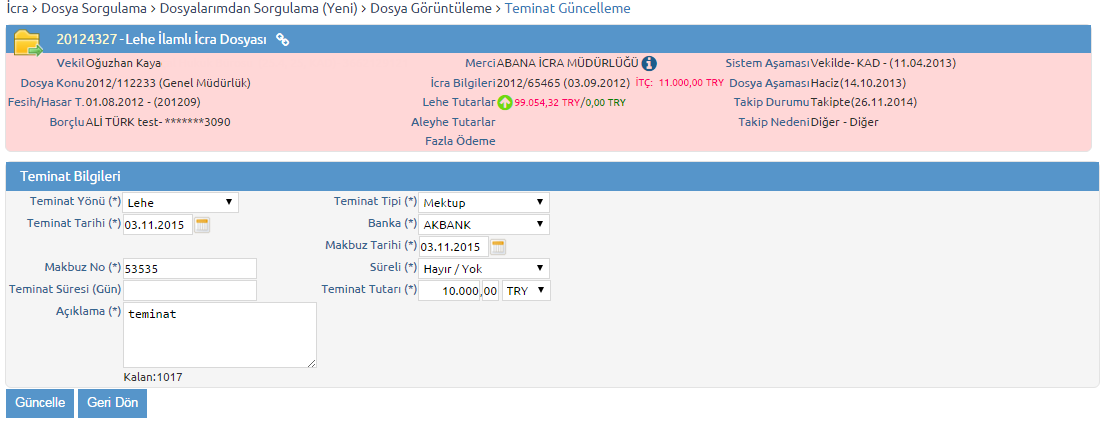Click file title 20124327 - Lehe İlamlı İcra Dosyası

point(161,40)
